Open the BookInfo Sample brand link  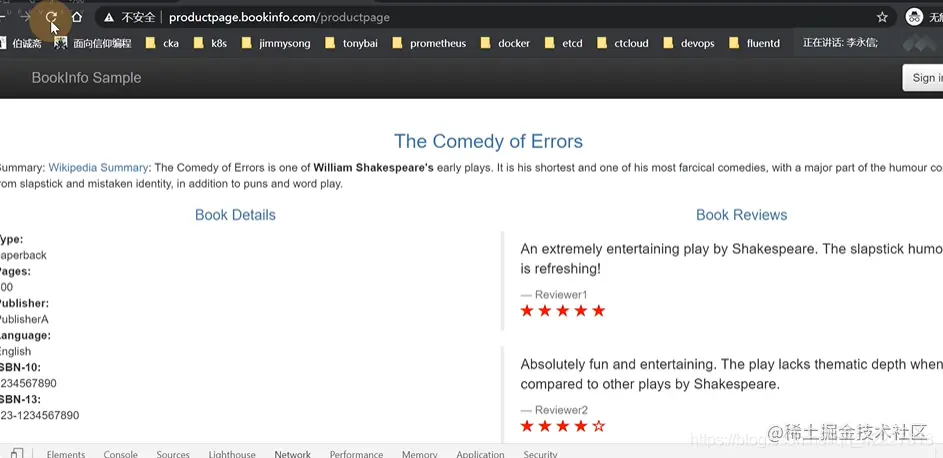click(x=87, y=78)
